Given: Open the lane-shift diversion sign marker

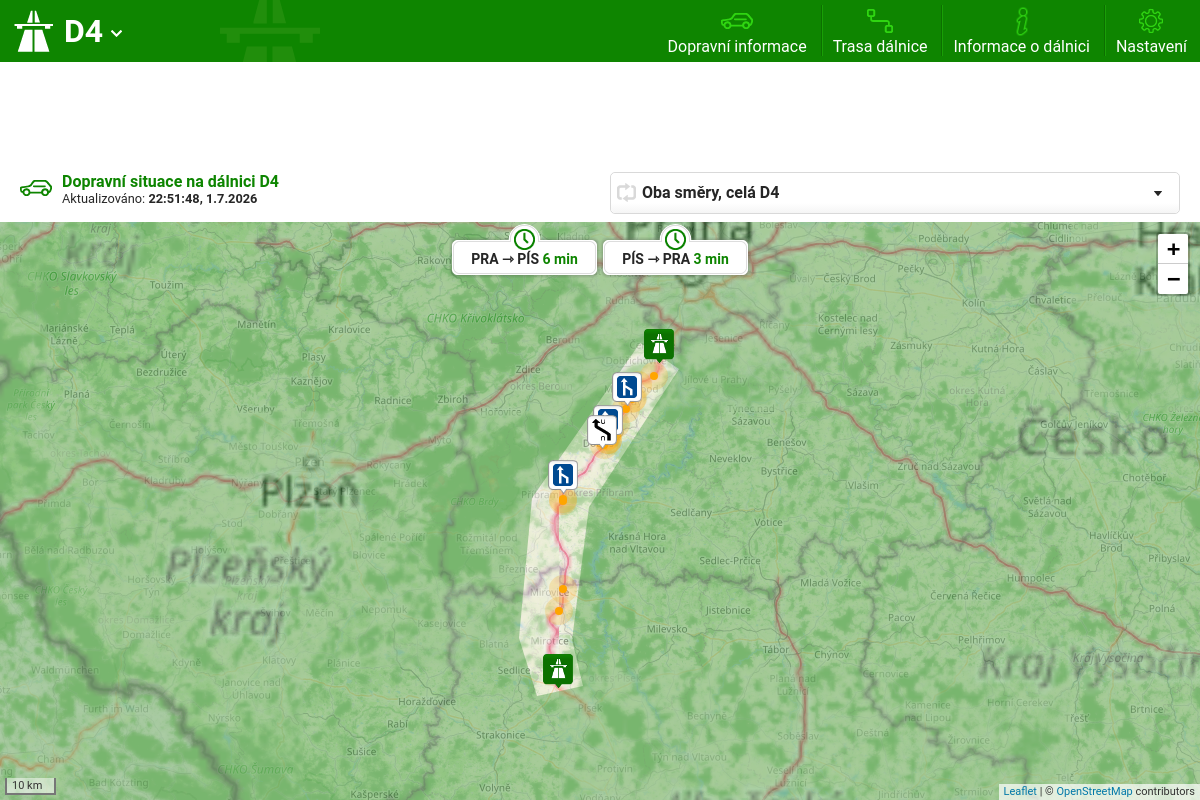Looking at the screenshot, I should tap(602, 431).
